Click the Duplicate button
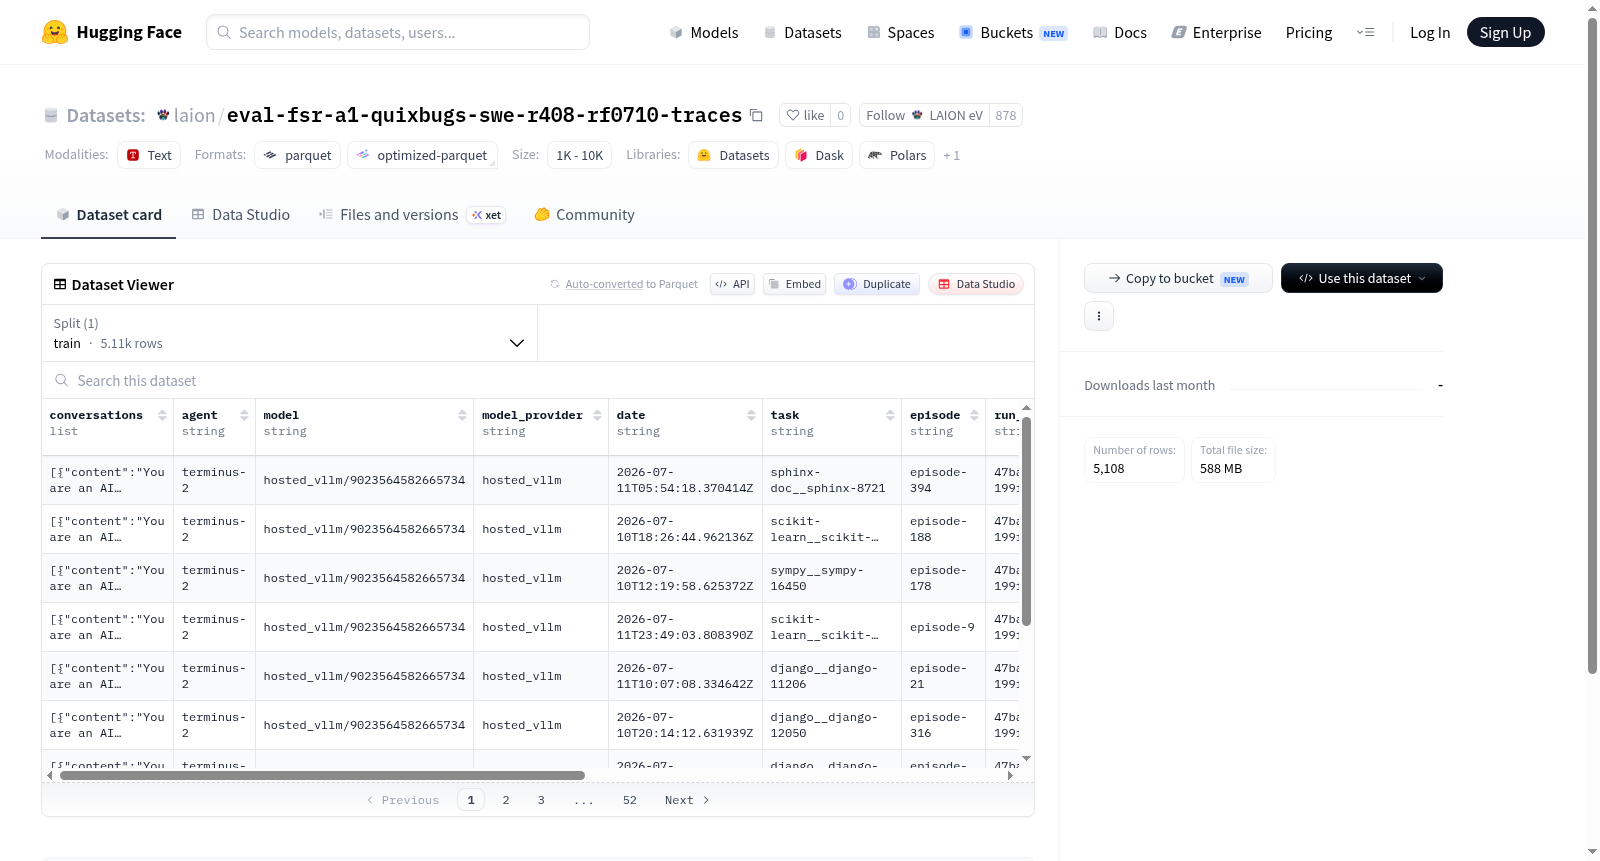The width and height of the screenshot is (1600, 861). [876, 284]
